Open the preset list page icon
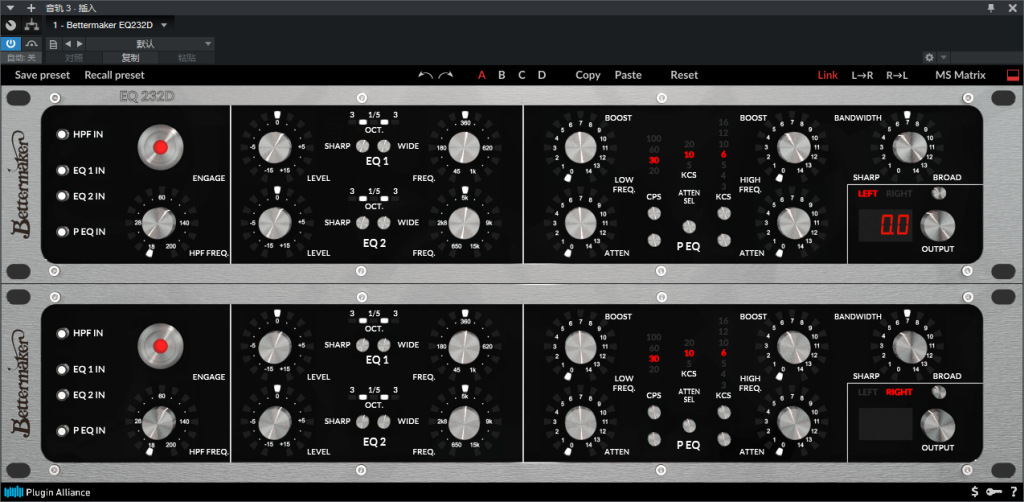Viewport: 1024px width, 502px height. pos(54,44)
